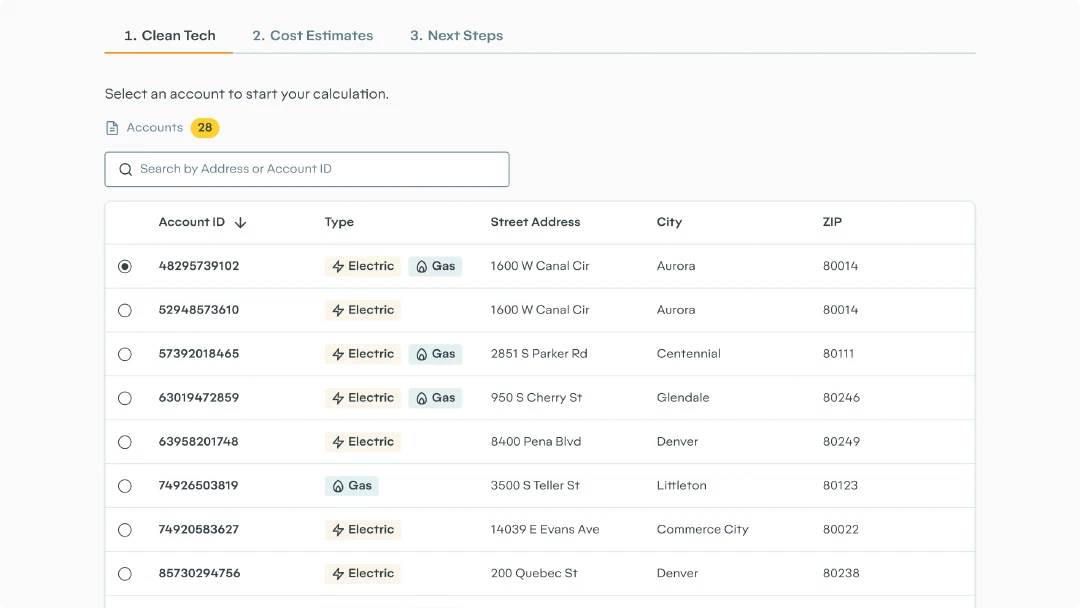Click account ID 63019472859
The height and width of the screenshot is (608, 1080).
point(199,398)
